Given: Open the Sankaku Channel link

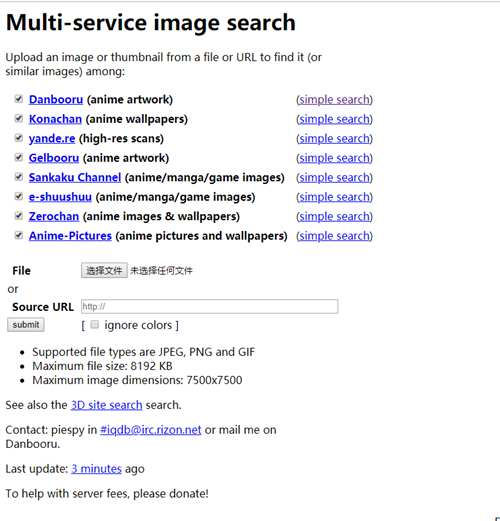Looking at the screenshot, I should (x=75, y=177).
